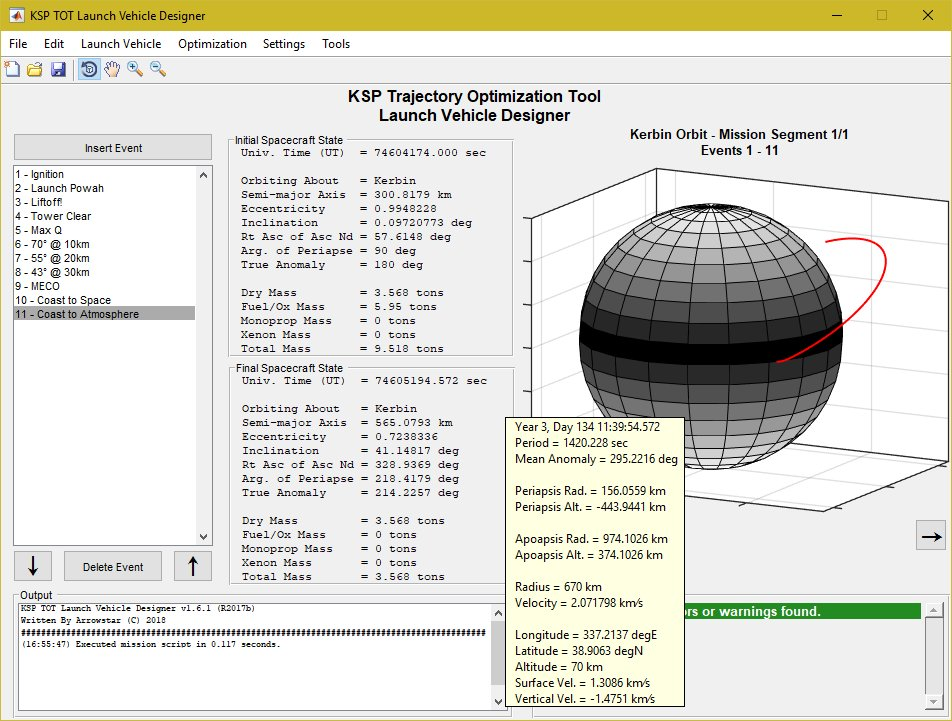The image size is (952, 721).
Task: Select the "9 - MECO" event
Action: point(38,286)
